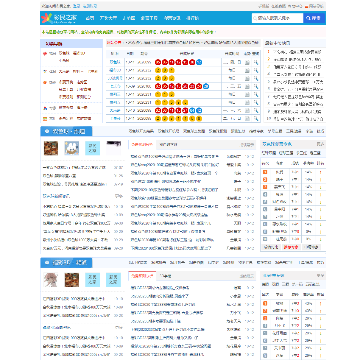Click the red-text button below the upper ranking table
The width and height of the screenshot is (360, 360).
point(291,247)
